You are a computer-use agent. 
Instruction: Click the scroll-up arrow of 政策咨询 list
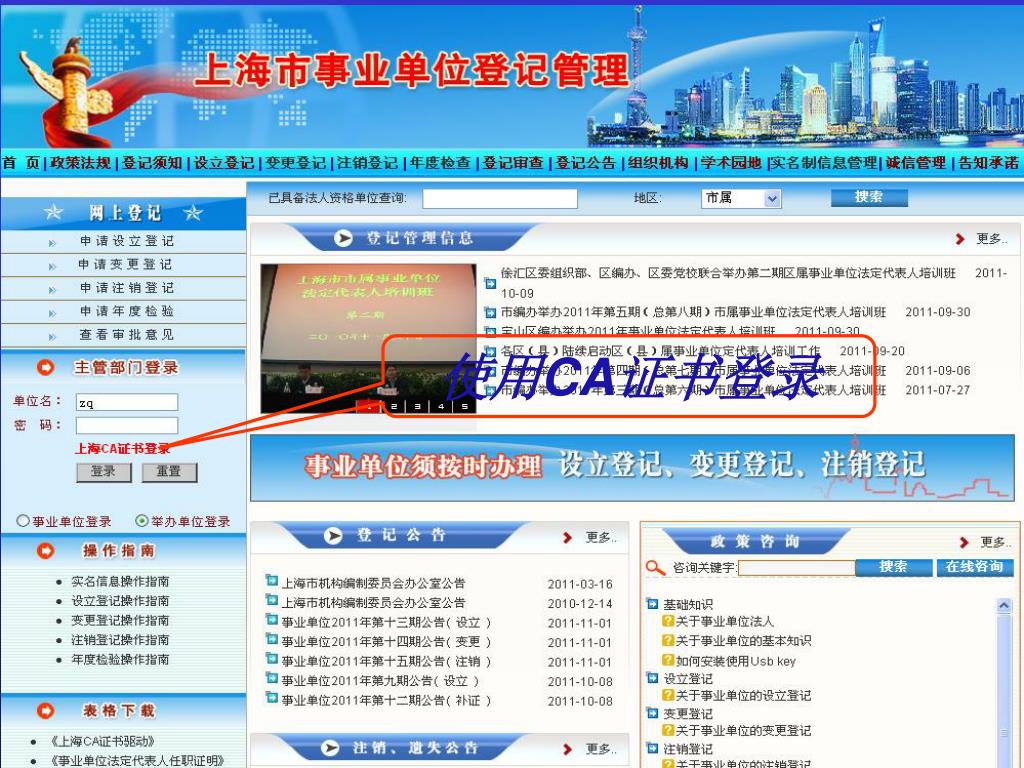(x=1004, y=606)
